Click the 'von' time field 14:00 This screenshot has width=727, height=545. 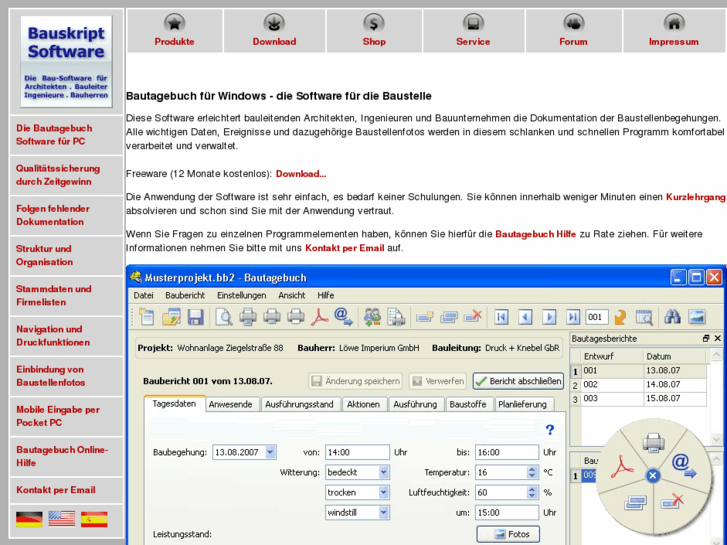pyautogui.click(x=357, y=452)
